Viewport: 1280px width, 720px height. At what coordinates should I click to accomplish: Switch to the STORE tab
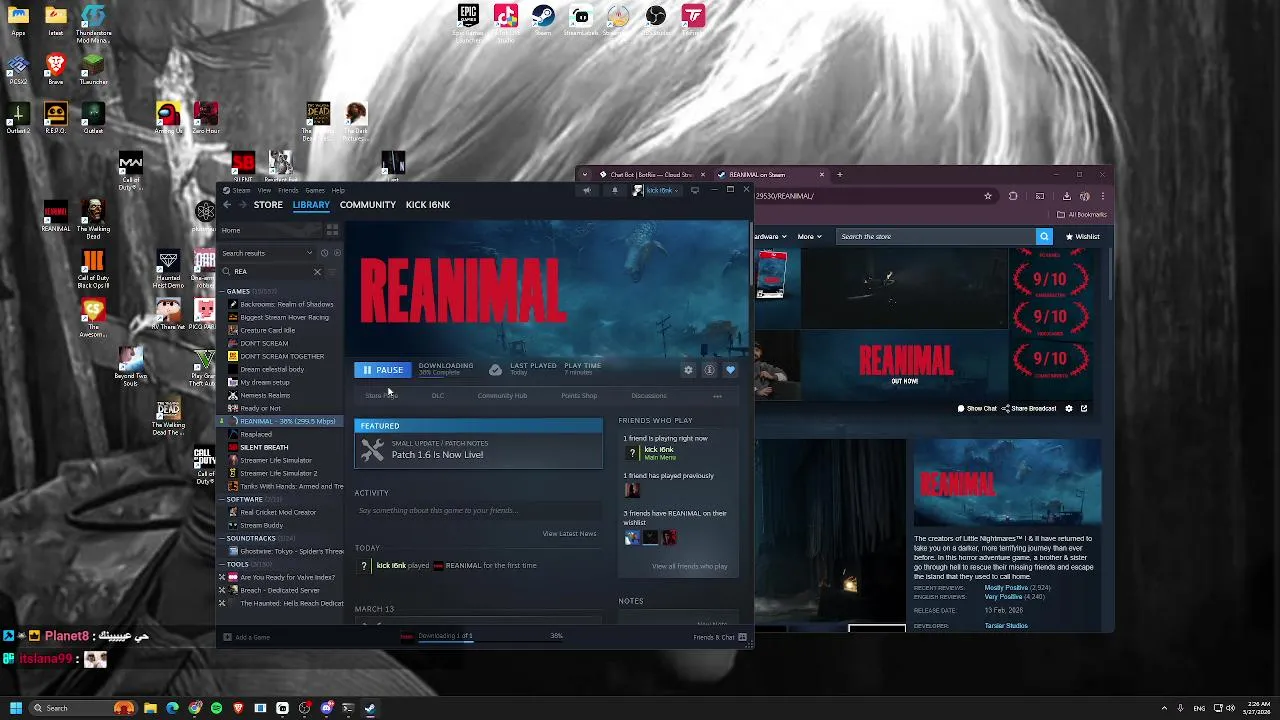268,205
